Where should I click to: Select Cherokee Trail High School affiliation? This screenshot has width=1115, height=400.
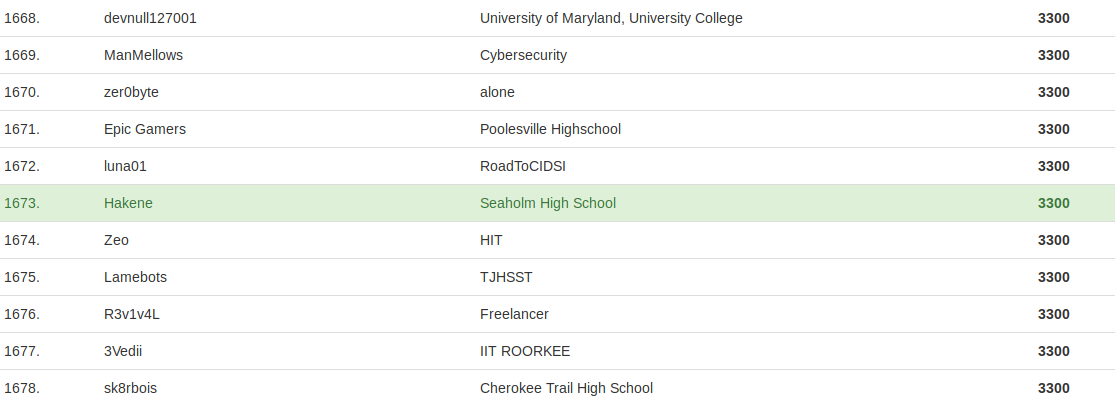[x=566, y=388]
